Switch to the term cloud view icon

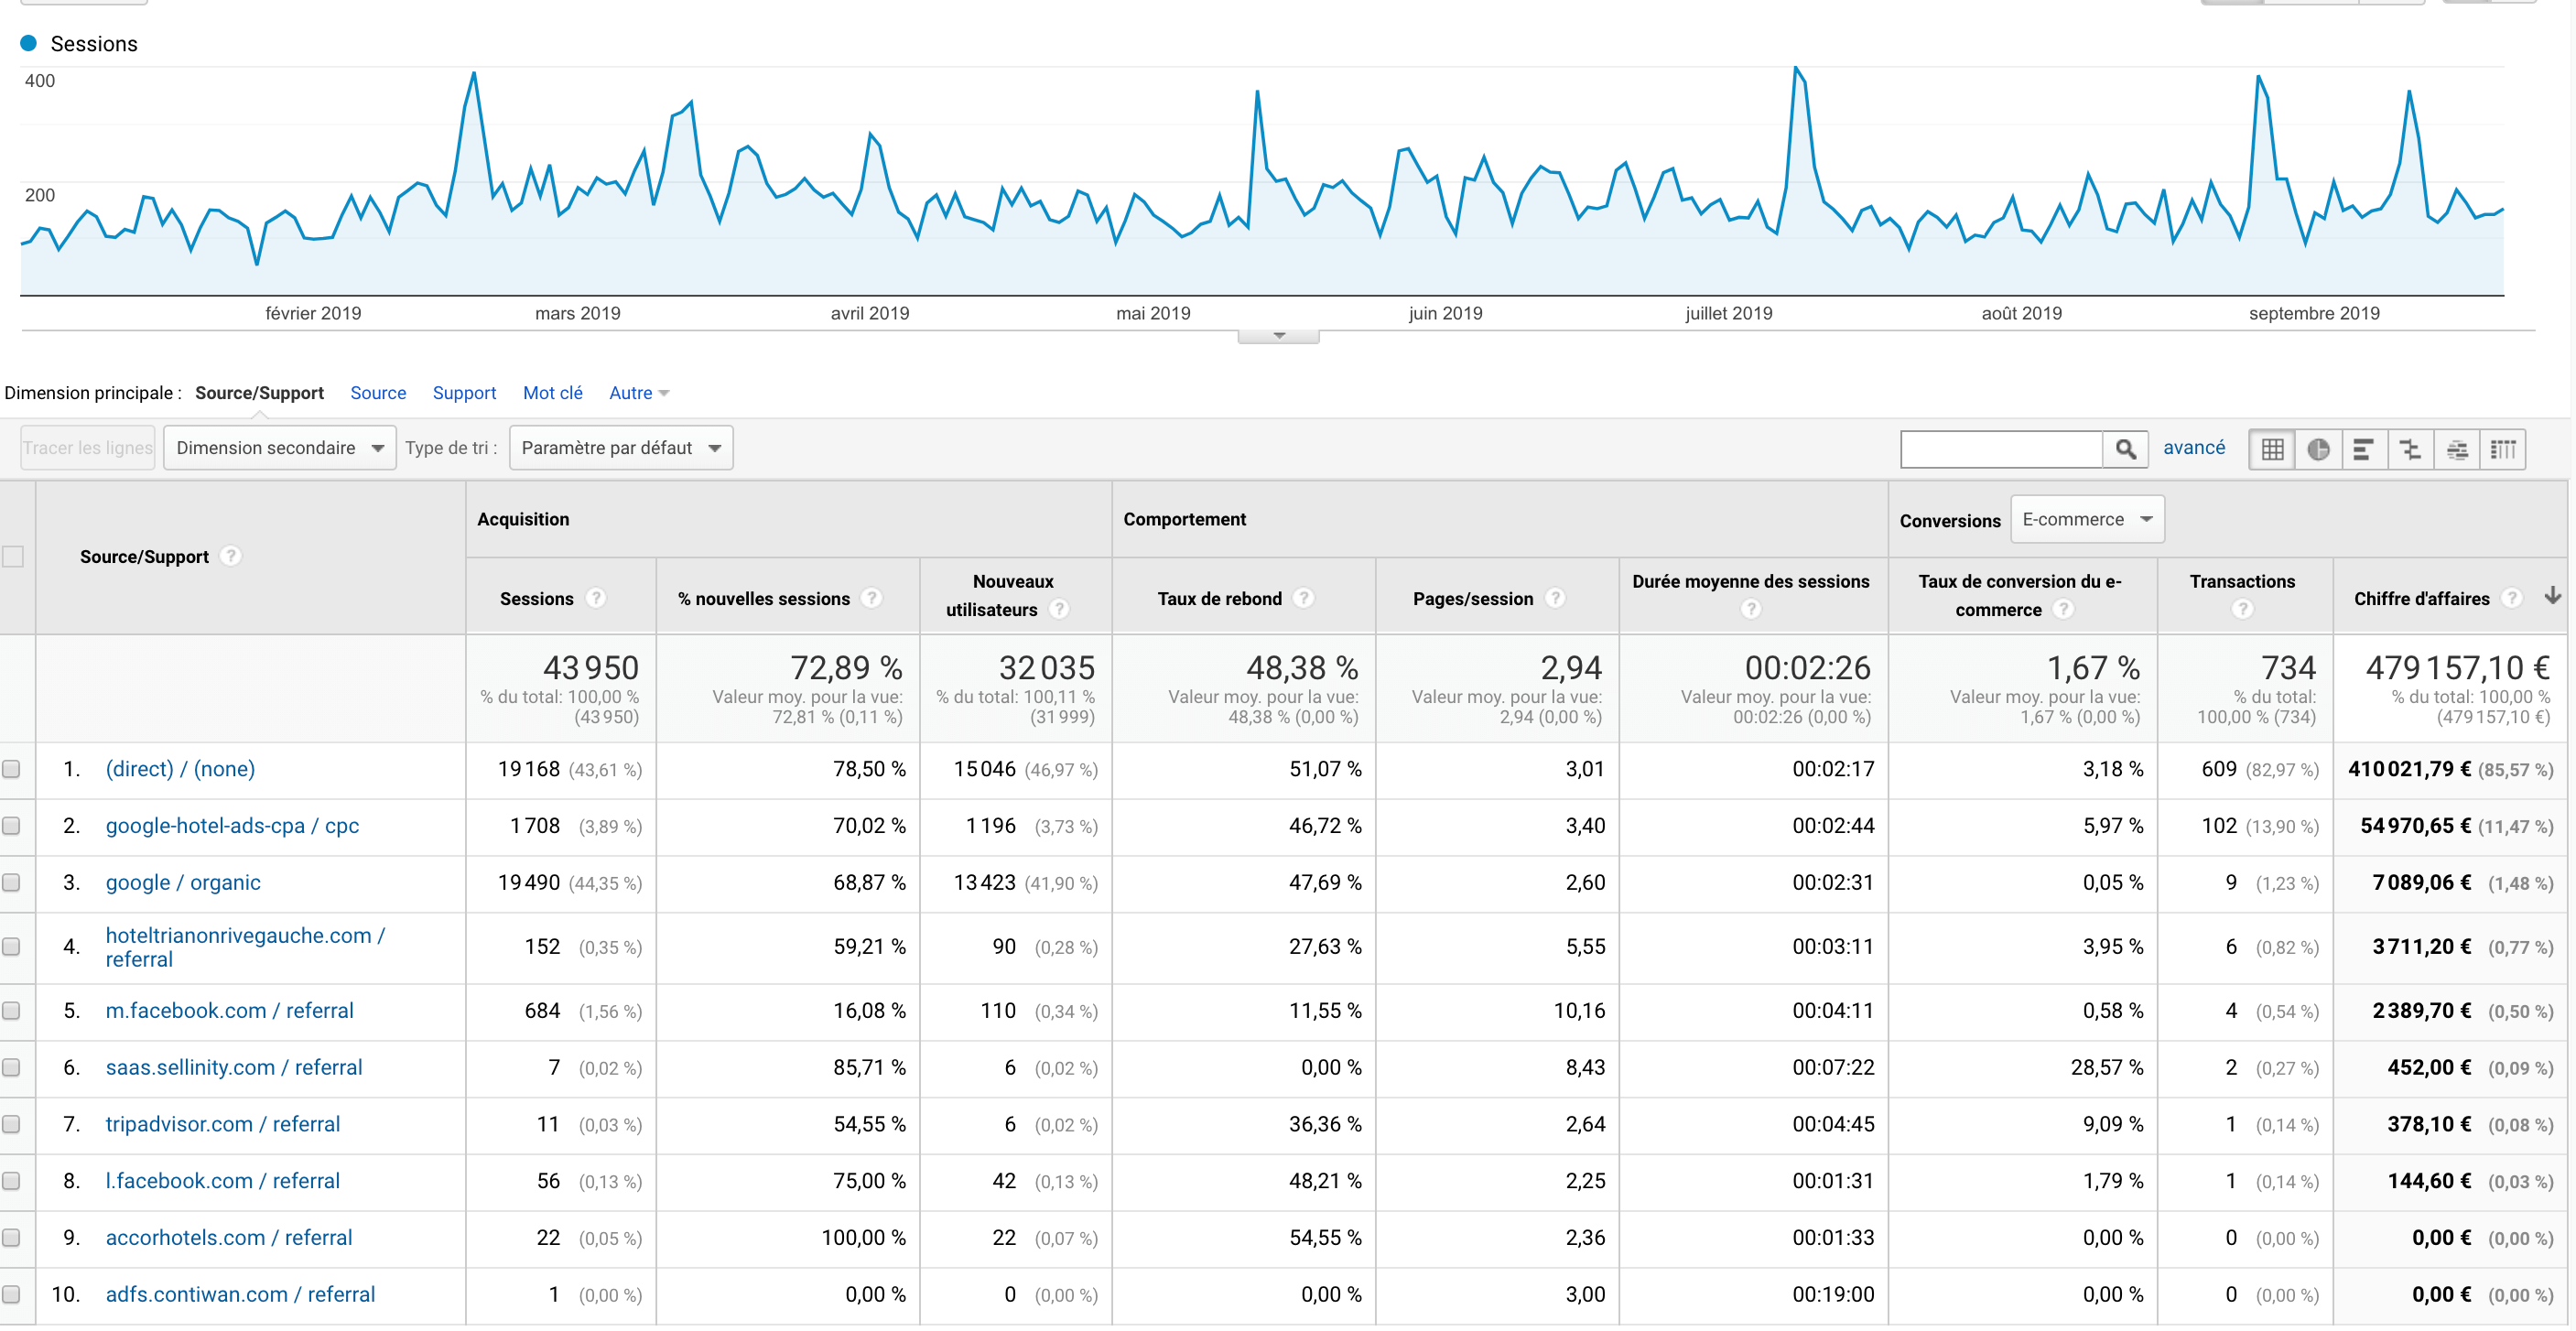2456,449
